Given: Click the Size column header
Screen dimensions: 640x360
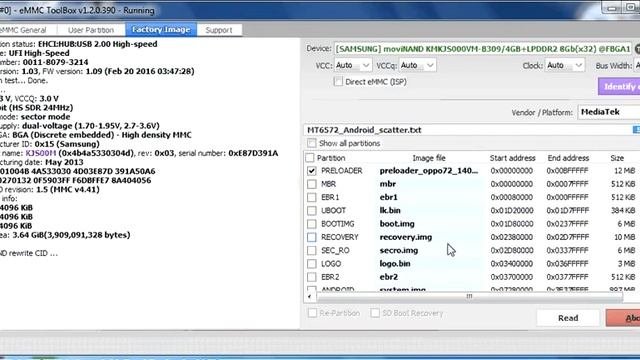Looking at the screenshot, I should [x=617, y=158].
